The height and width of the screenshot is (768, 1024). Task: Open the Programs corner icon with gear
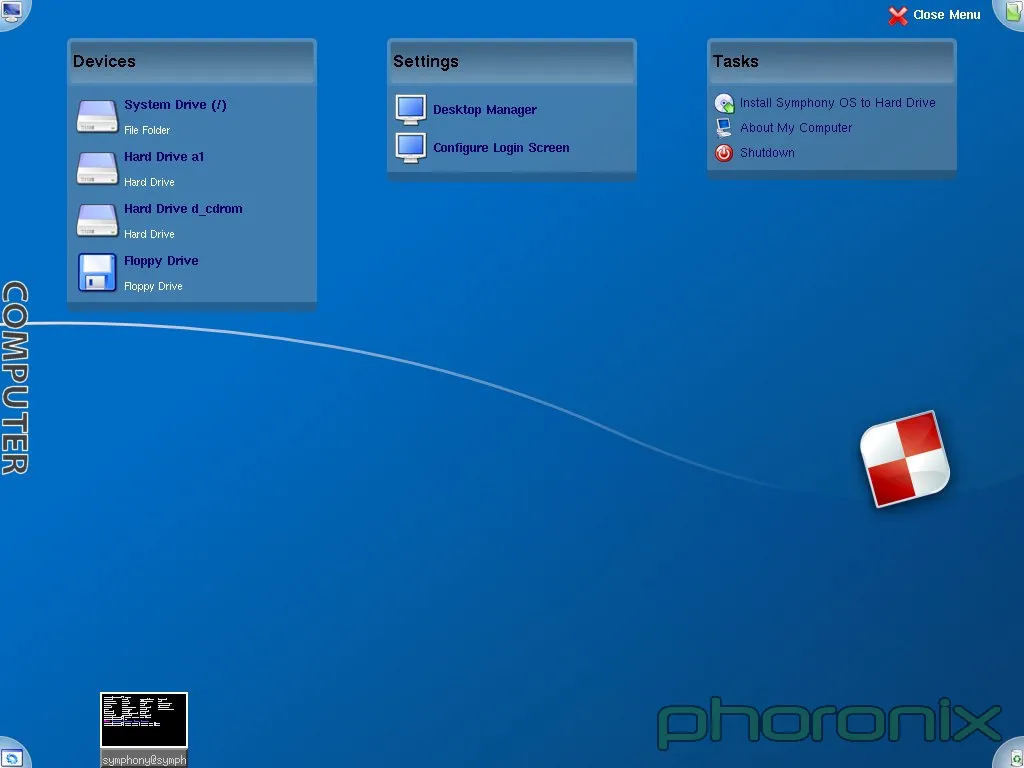tap(12, 756)
